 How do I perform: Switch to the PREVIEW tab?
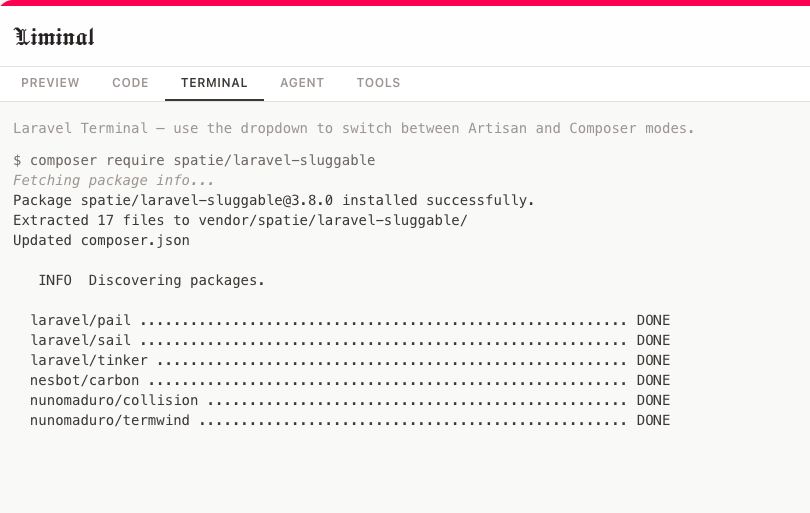point(50,83)
